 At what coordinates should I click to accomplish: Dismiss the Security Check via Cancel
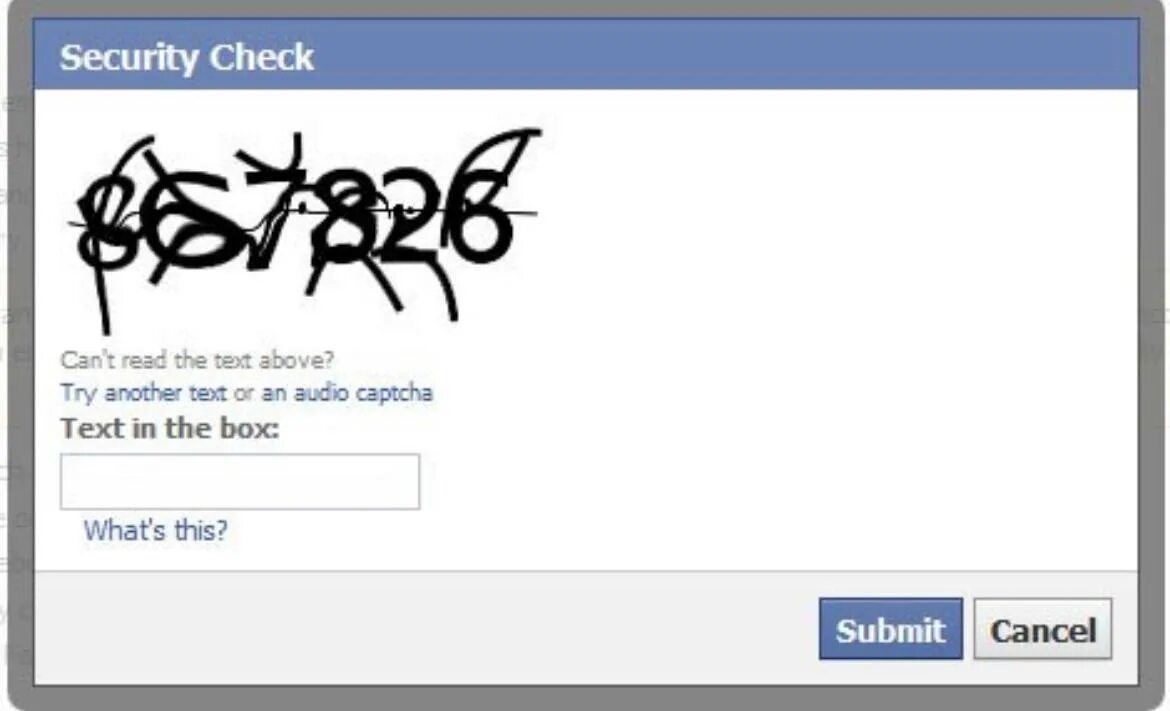1042,629
